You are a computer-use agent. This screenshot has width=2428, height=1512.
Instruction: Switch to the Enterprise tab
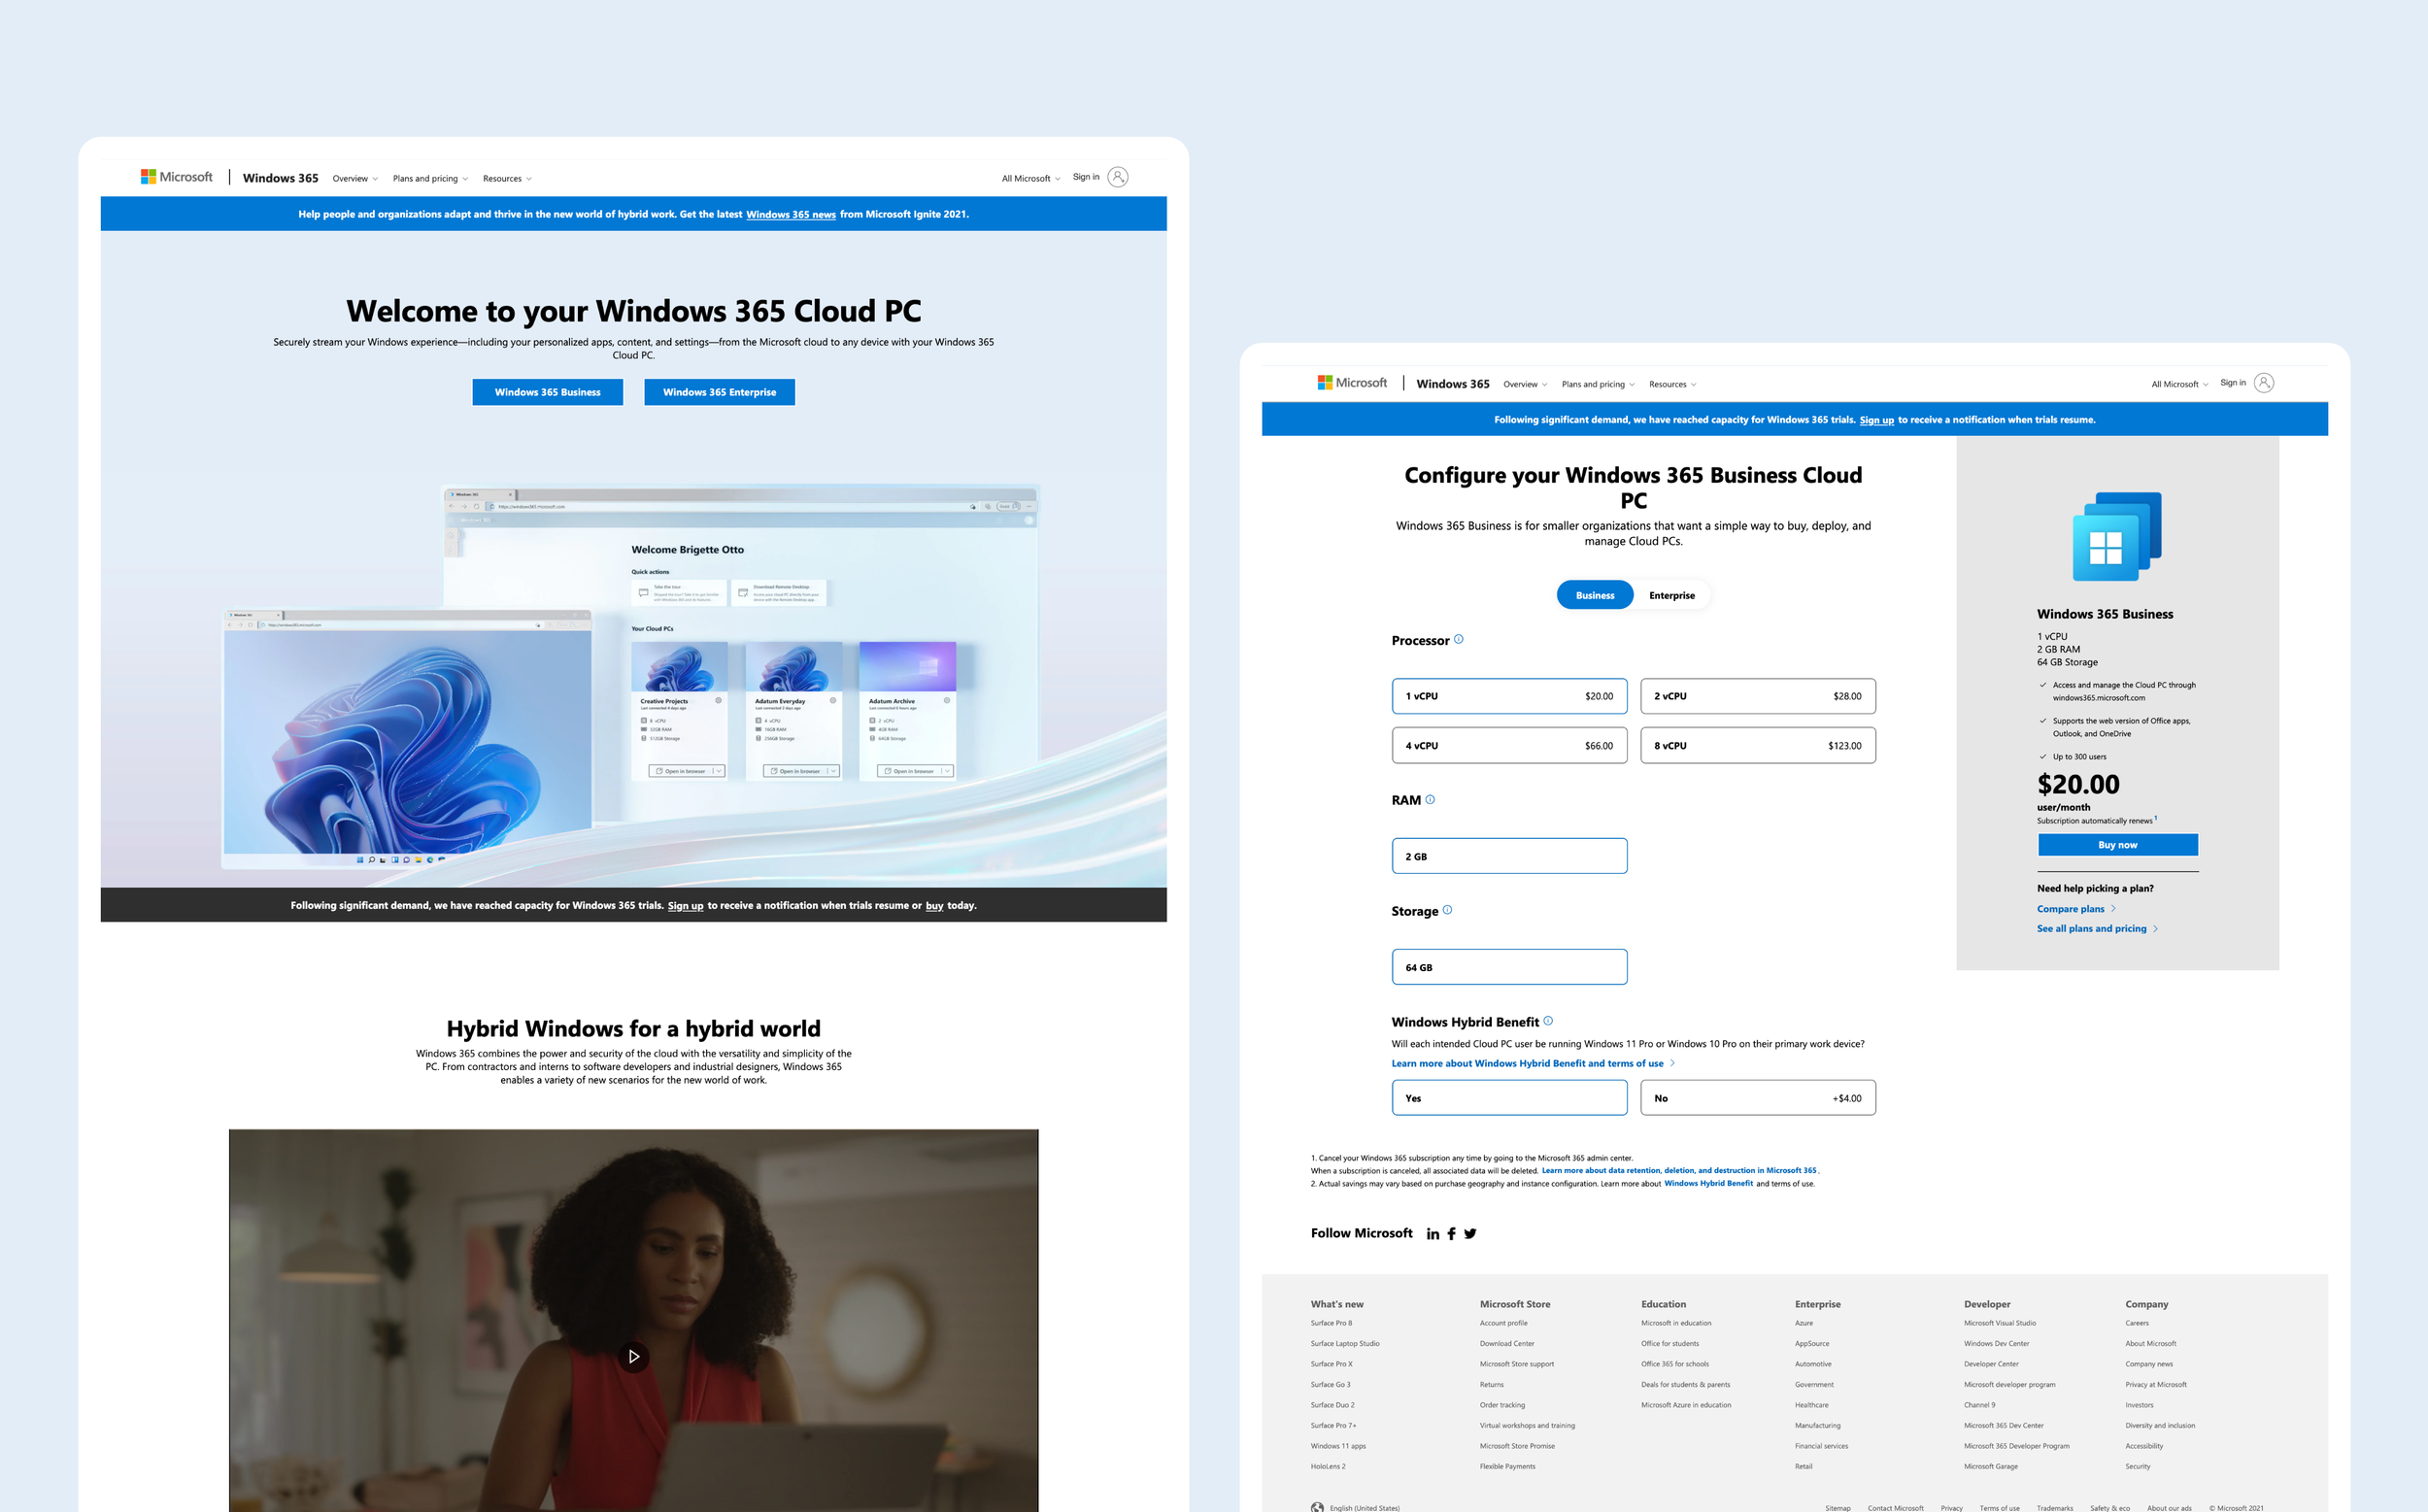pyautogui.click(x=1672, y=596)
